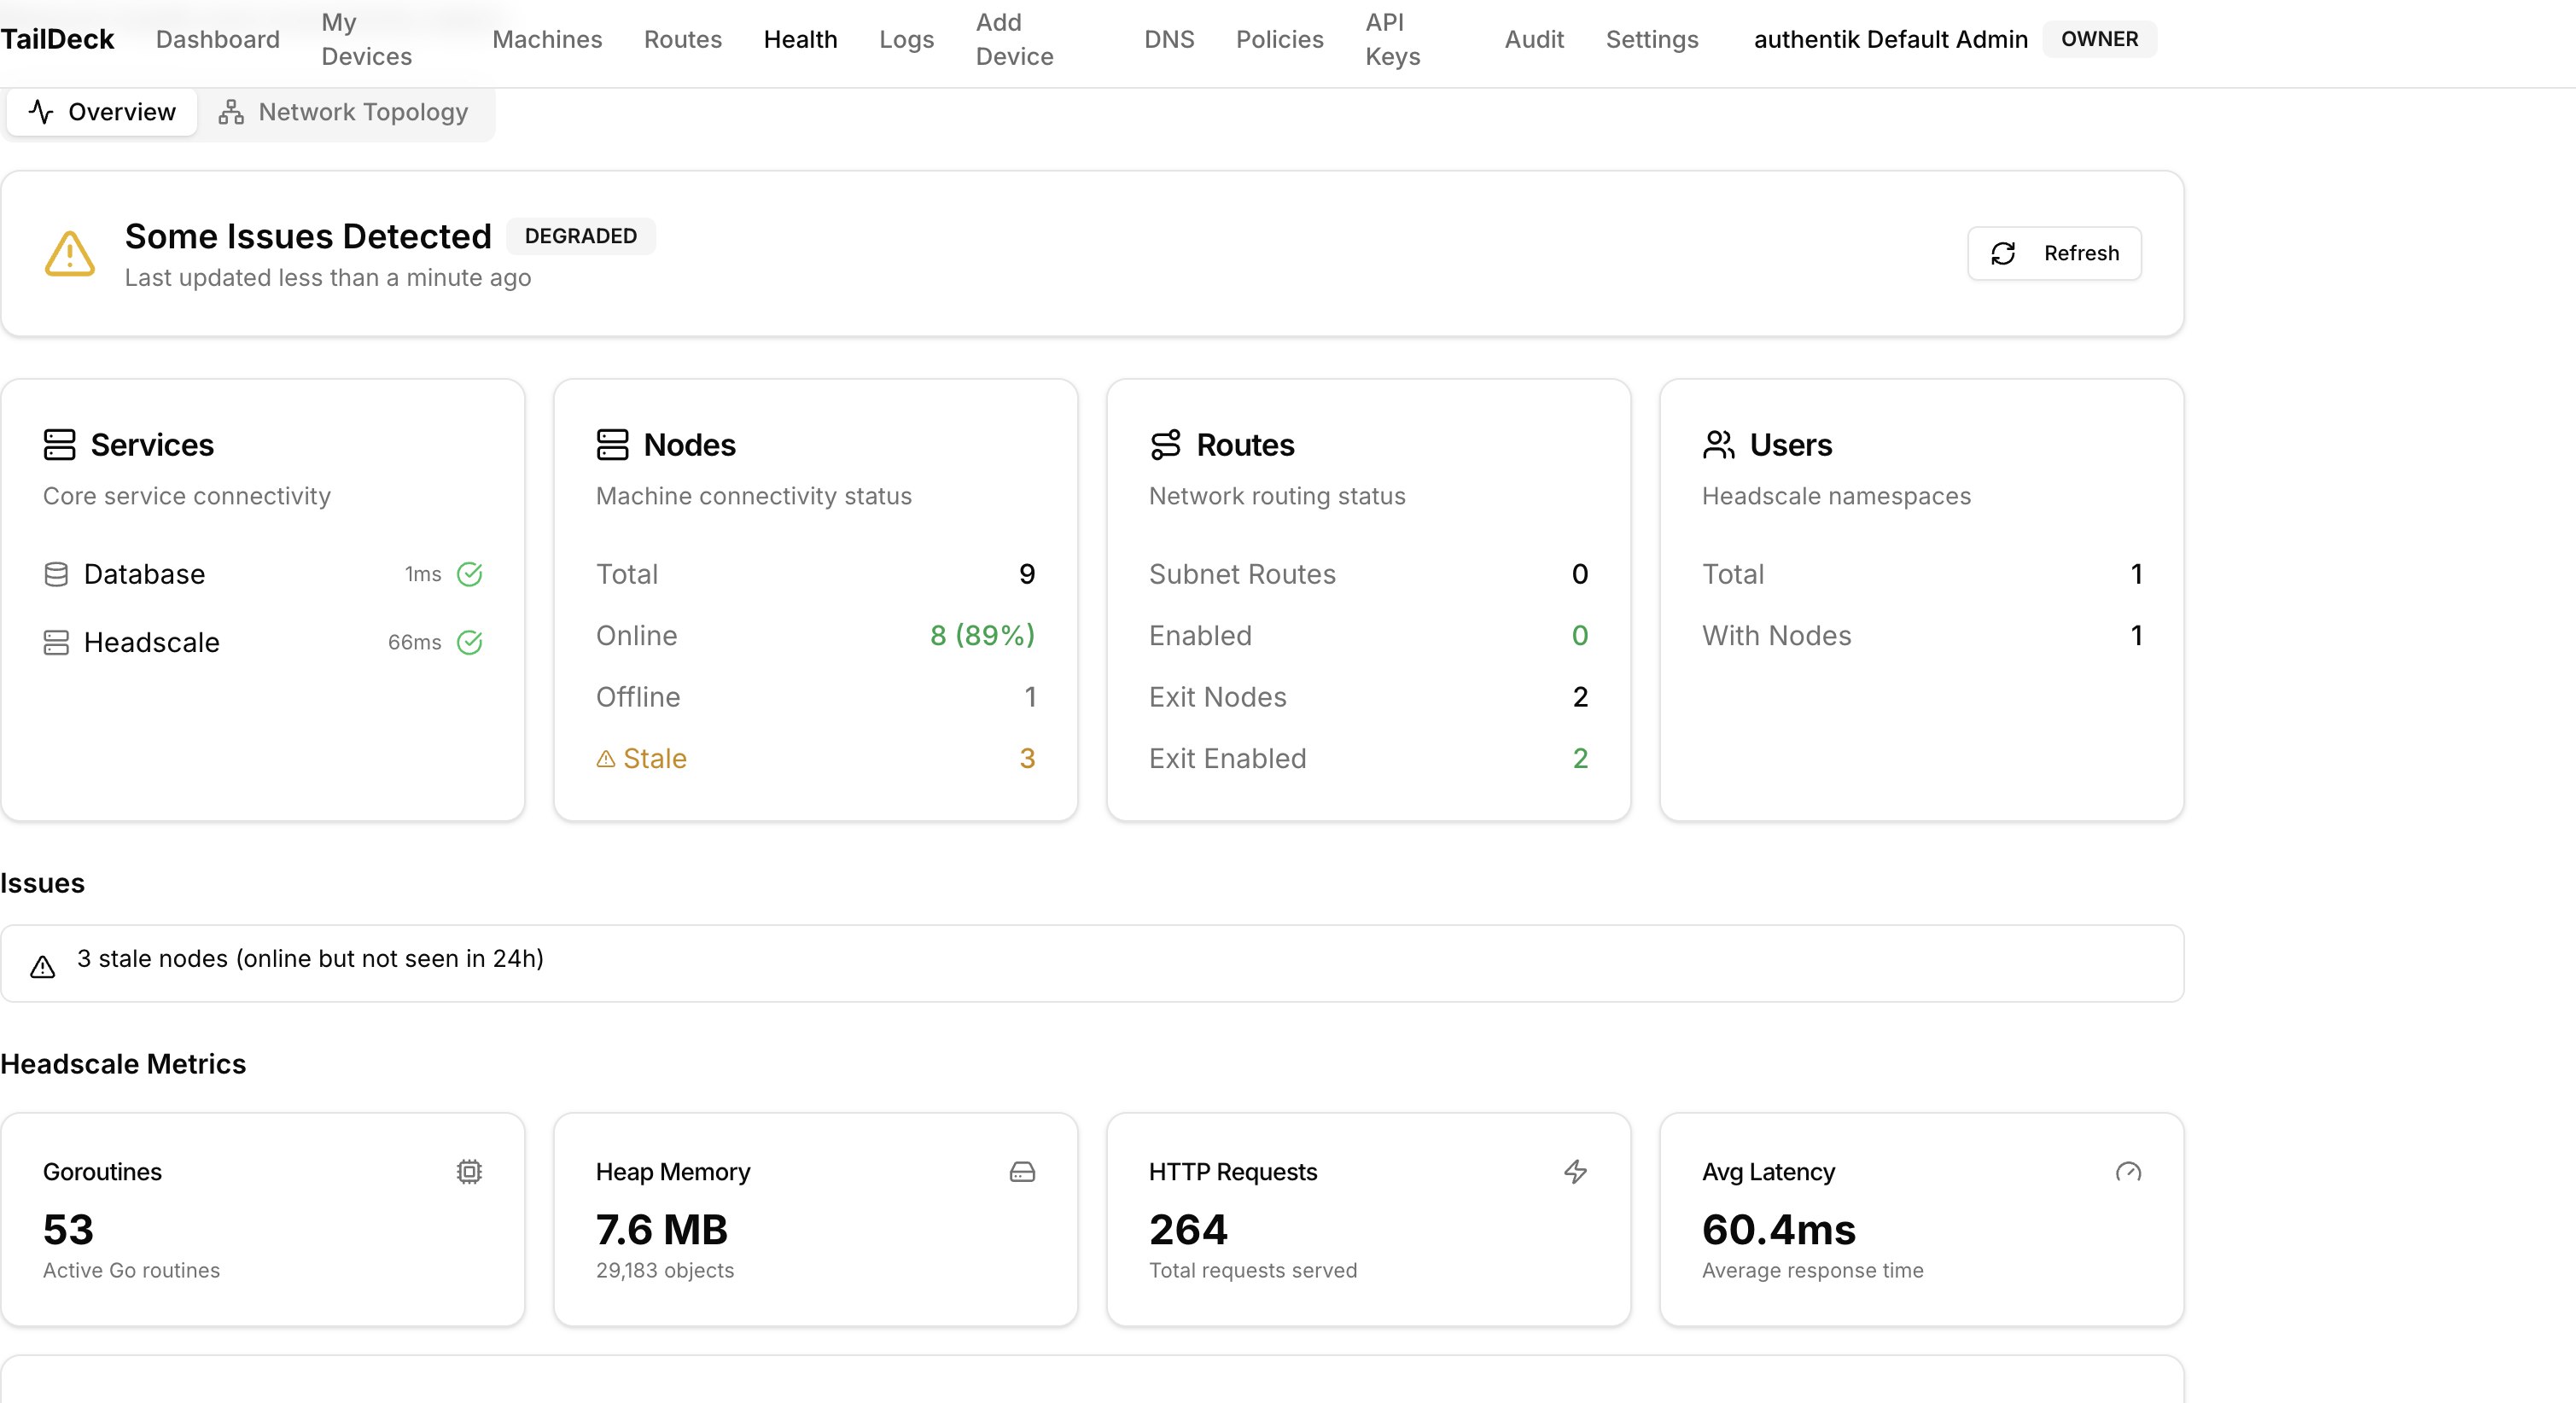This screenshot has width=2576, height=1403.
Task: Click the routing icon on the Routes card
Action: 1166,444
